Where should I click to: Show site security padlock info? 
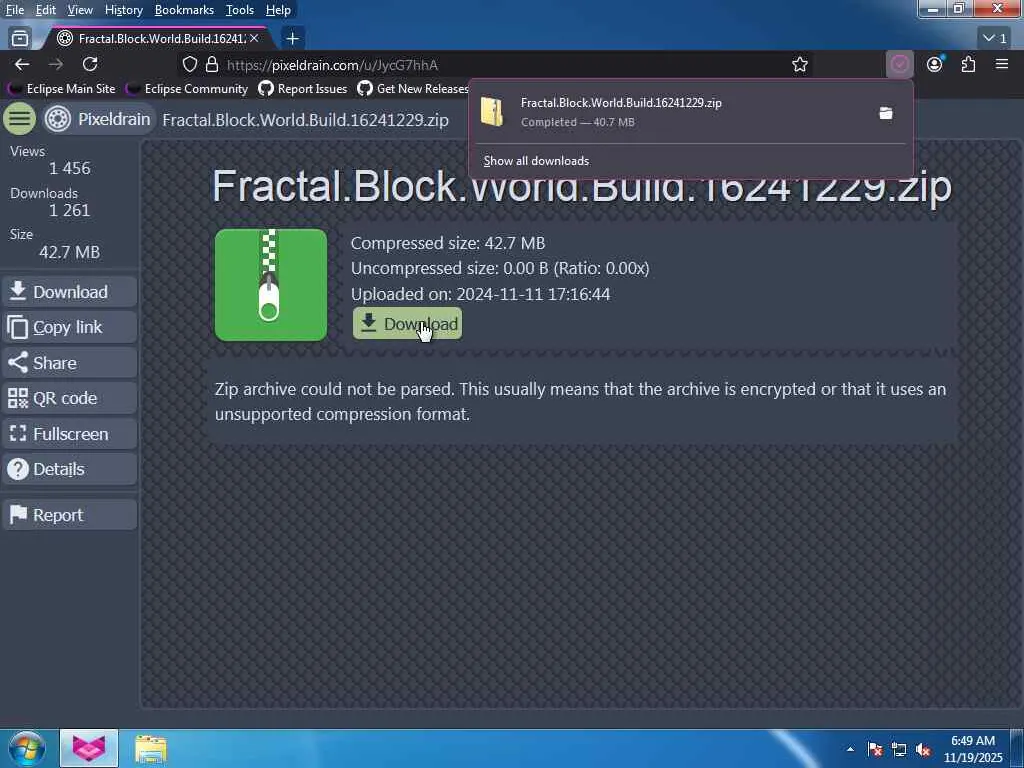tap(212, 65)
